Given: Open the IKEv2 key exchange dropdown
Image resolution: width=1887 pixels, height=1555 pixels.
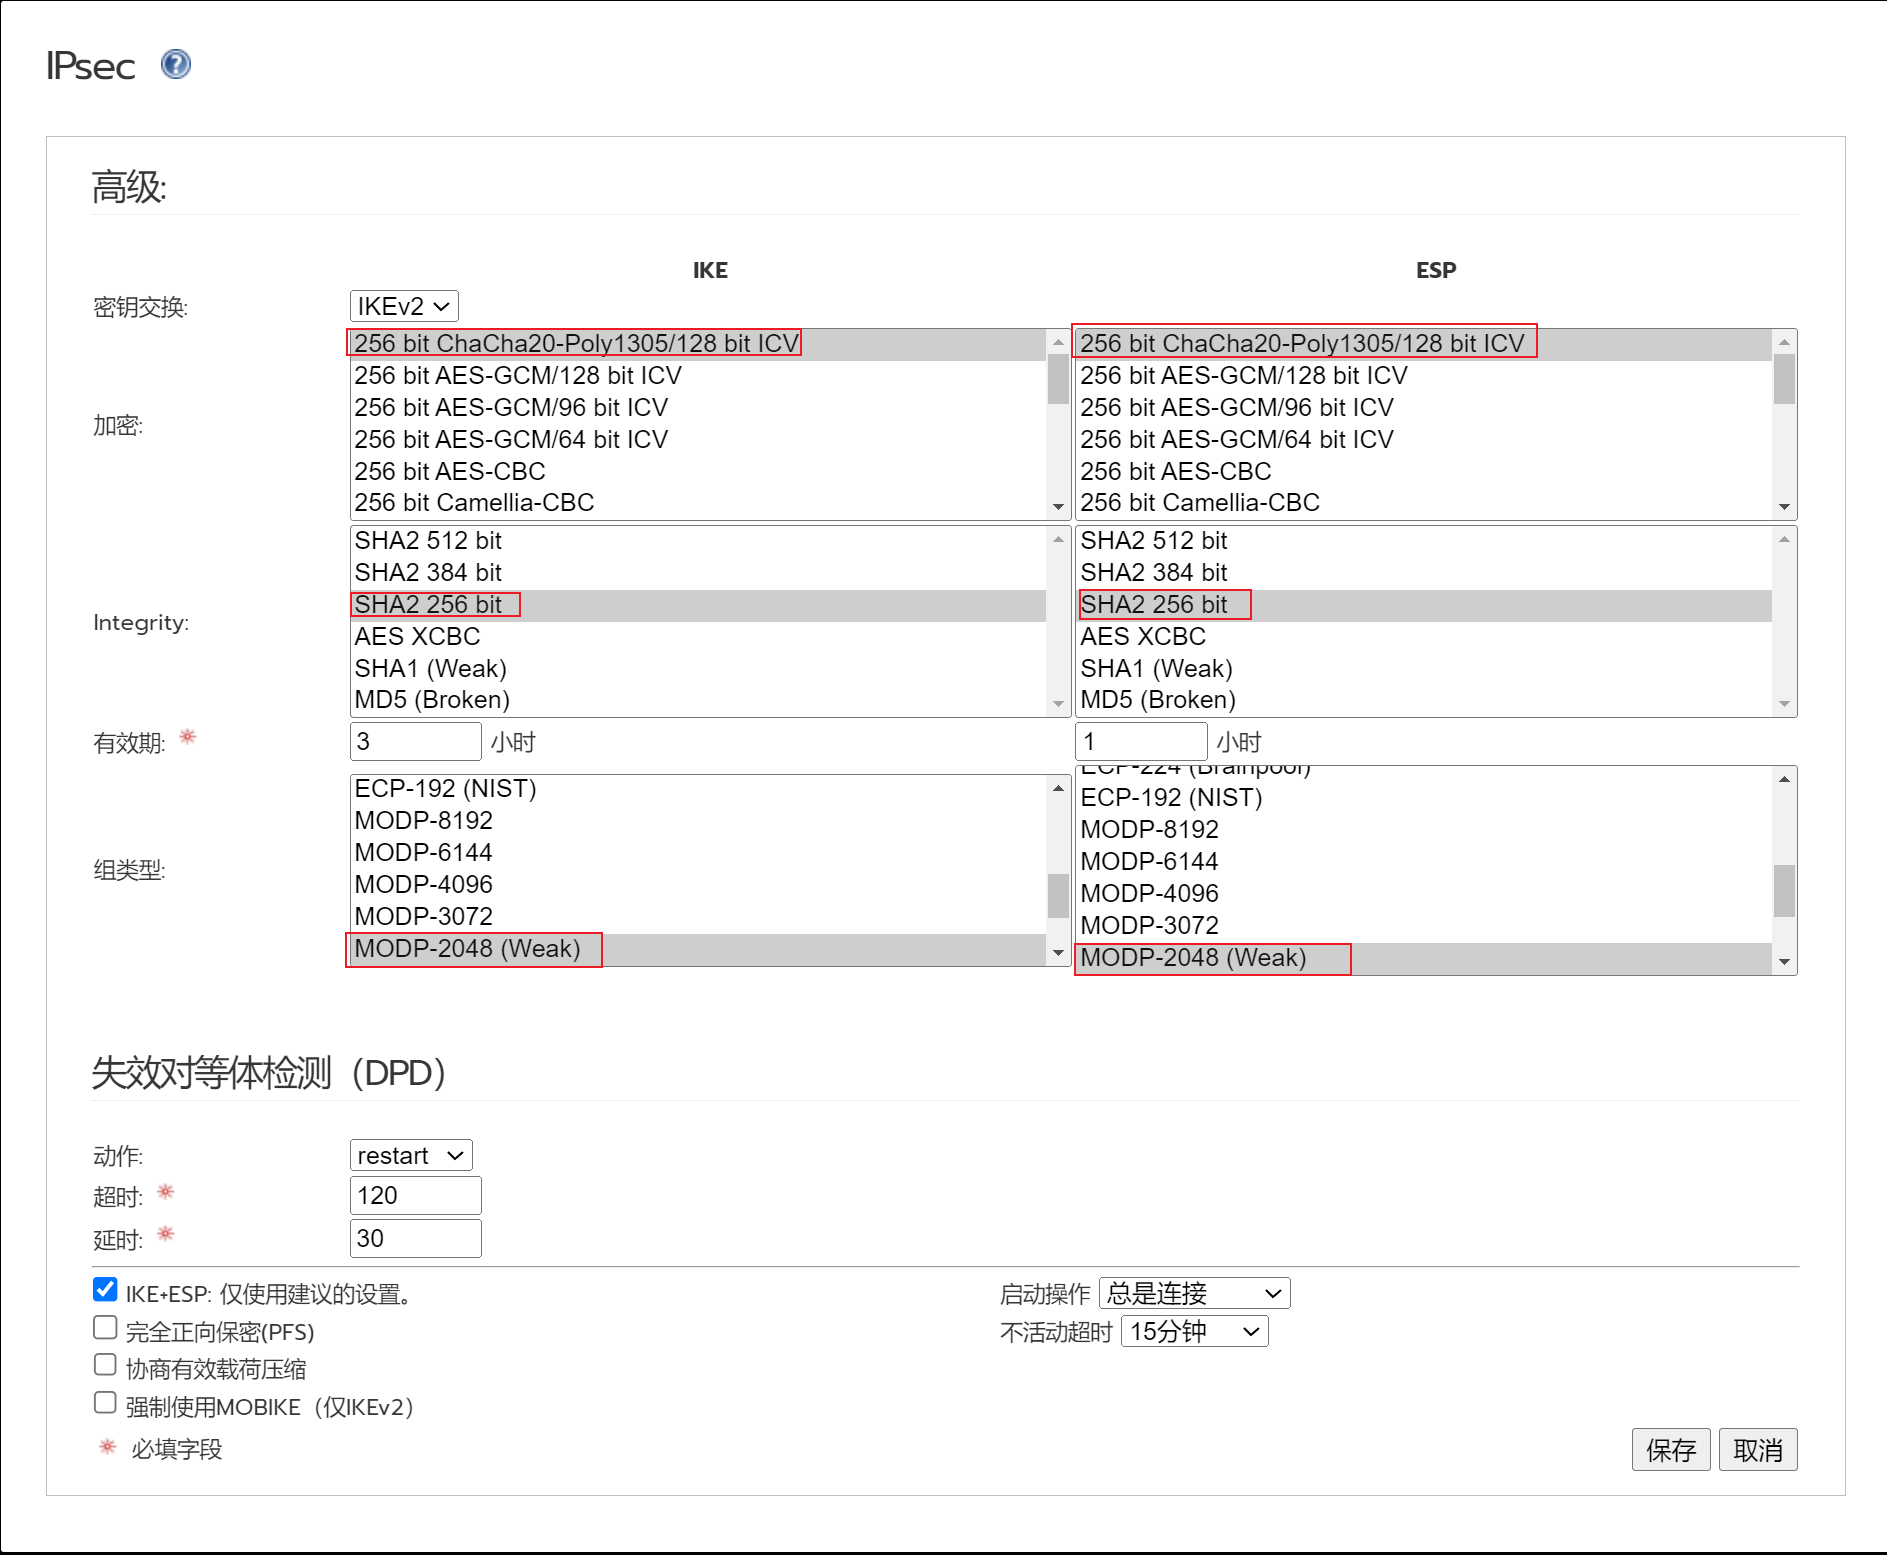Looking at the screenshot, I should 404,306.
